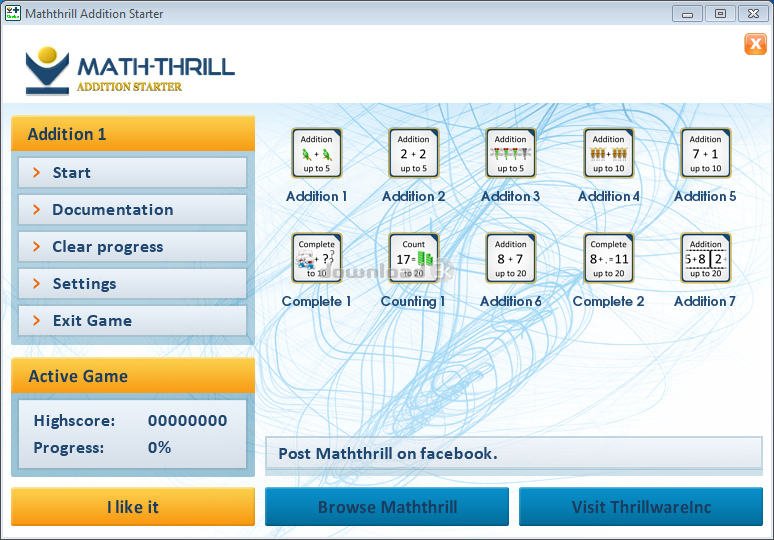The width and height of the screenshot is (774, 540).
Task: Click the Addition 5 label text
Action: point(705,196)
